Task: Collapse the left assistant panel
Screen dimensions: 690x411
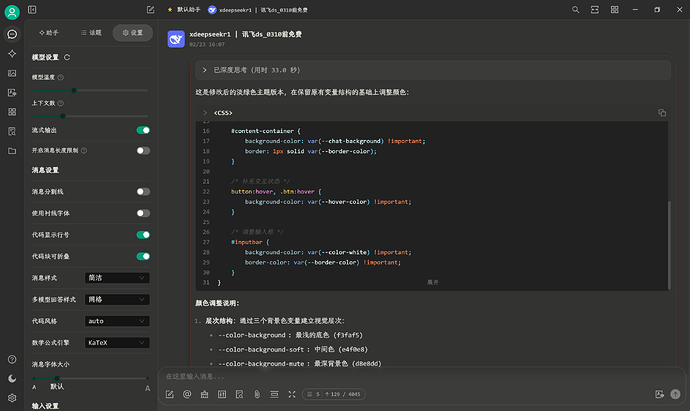Action: coord(32,10)
